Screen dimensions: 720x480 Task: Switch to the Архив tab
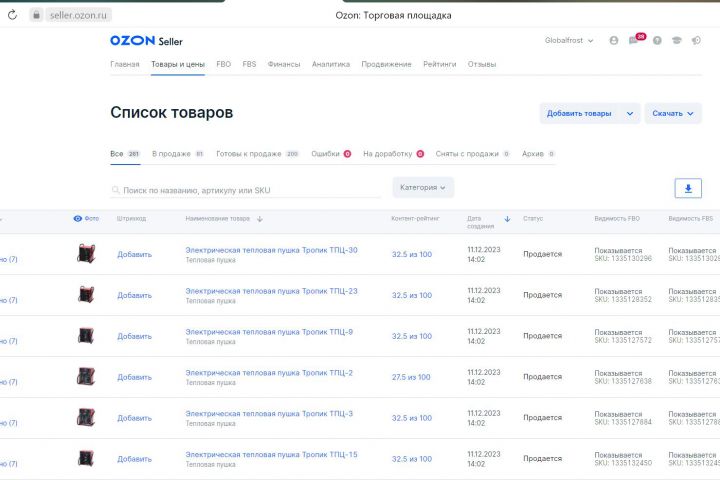coord(538,154)
